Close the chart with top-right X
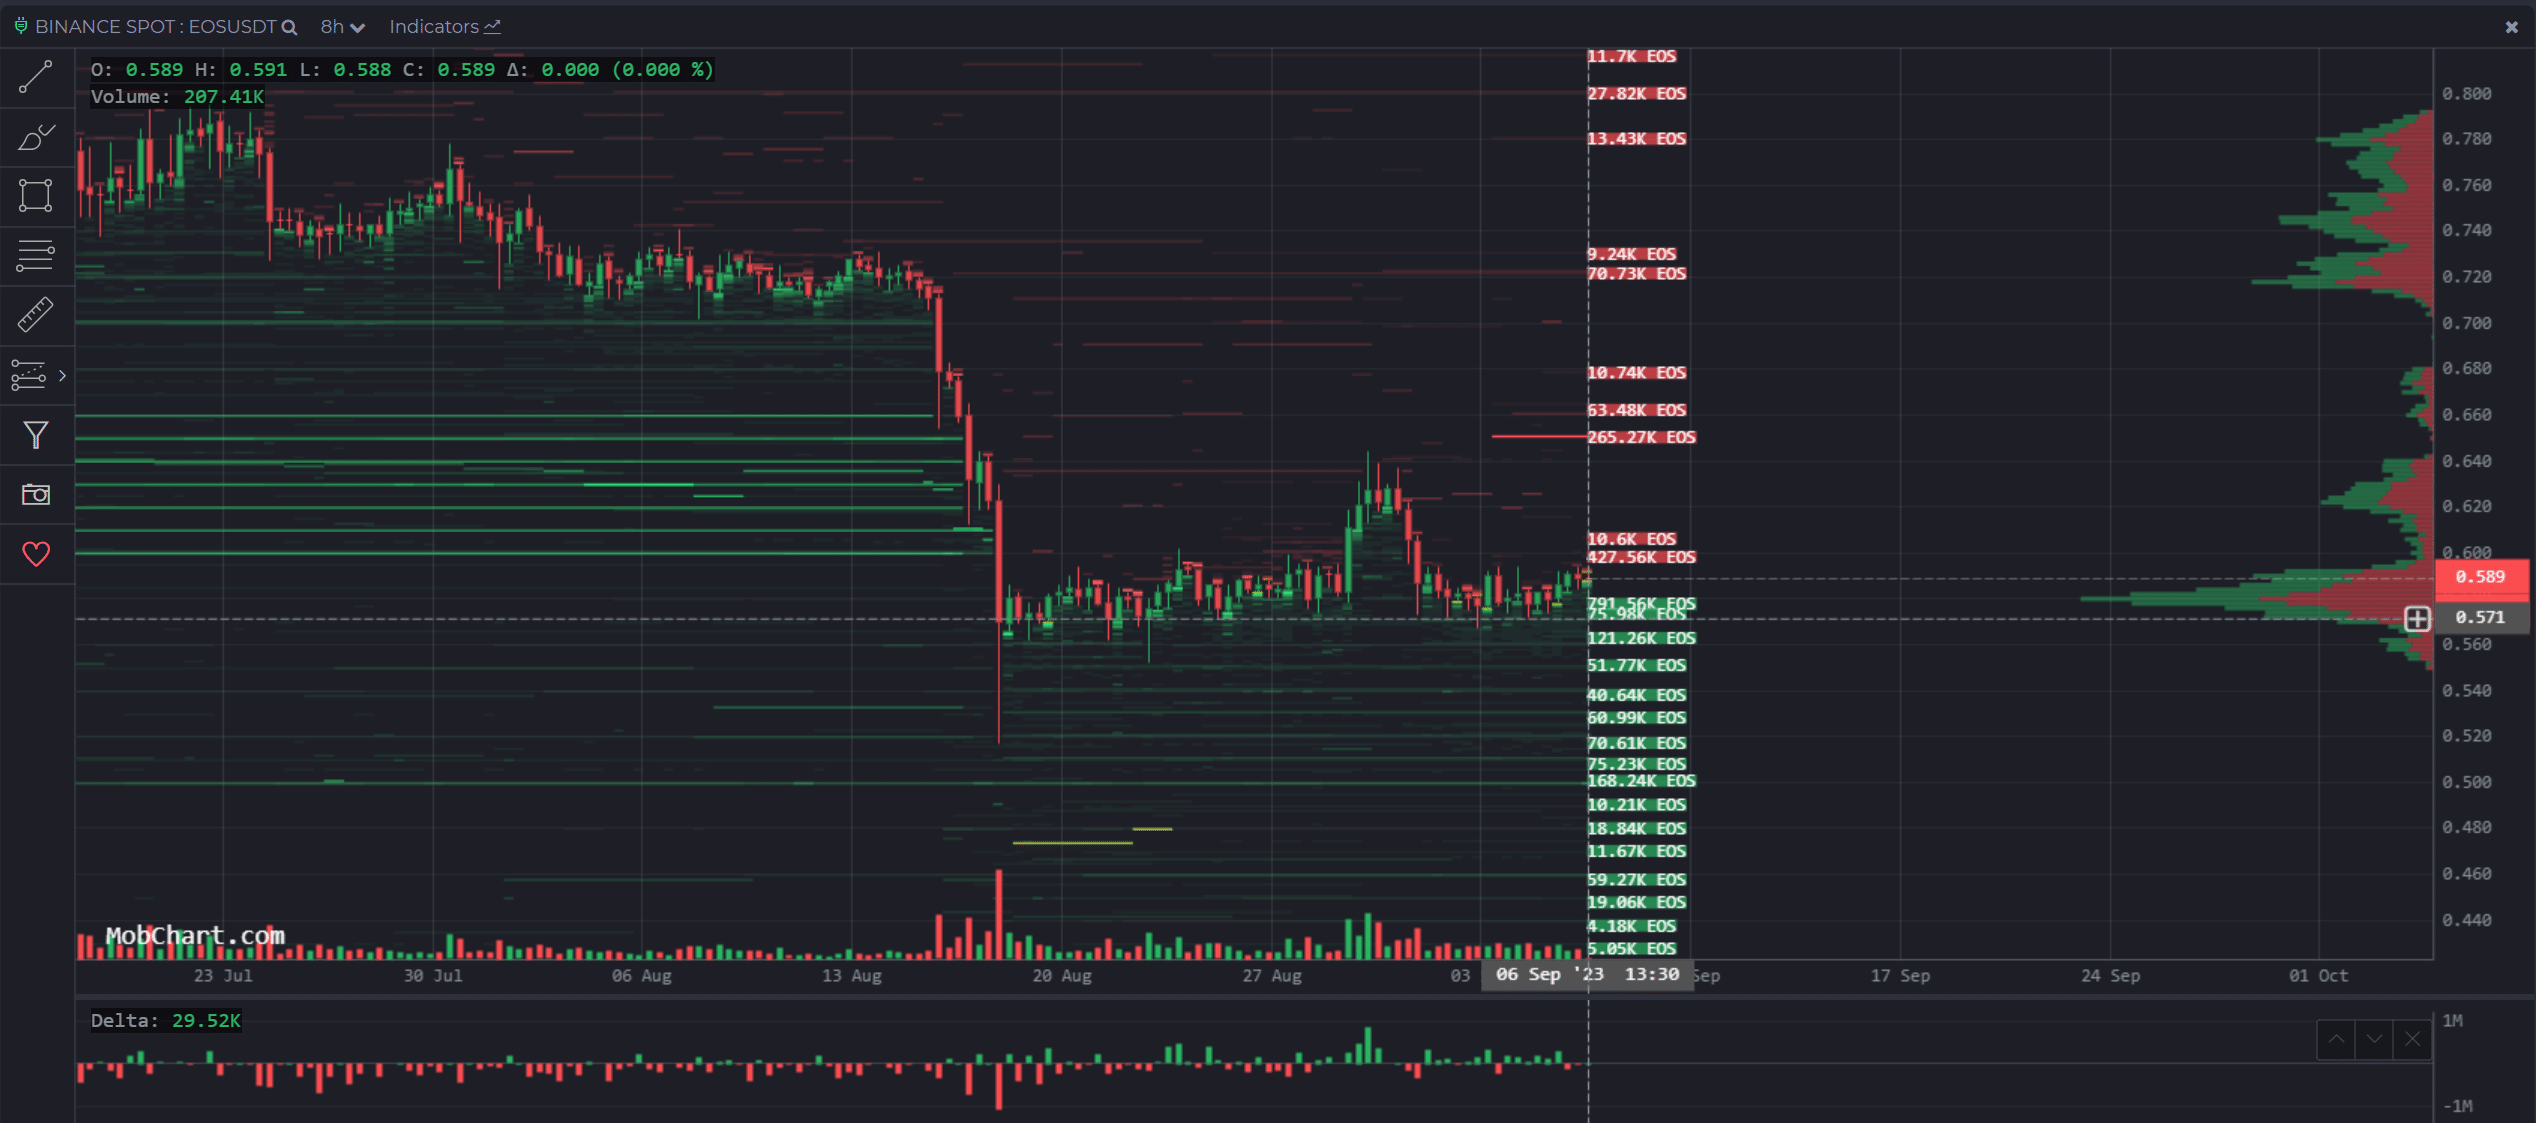 2511,27
